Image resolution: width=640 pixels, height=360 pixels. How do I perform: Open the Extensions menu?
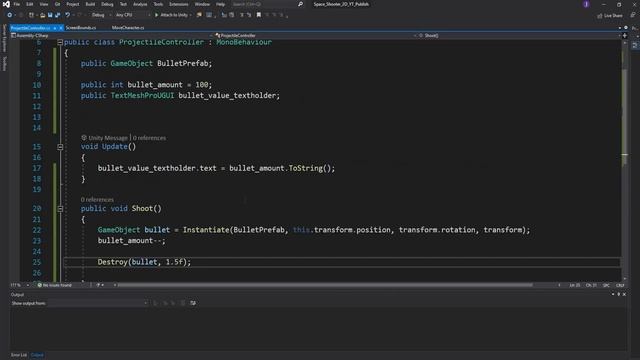(x=179, y=4)
